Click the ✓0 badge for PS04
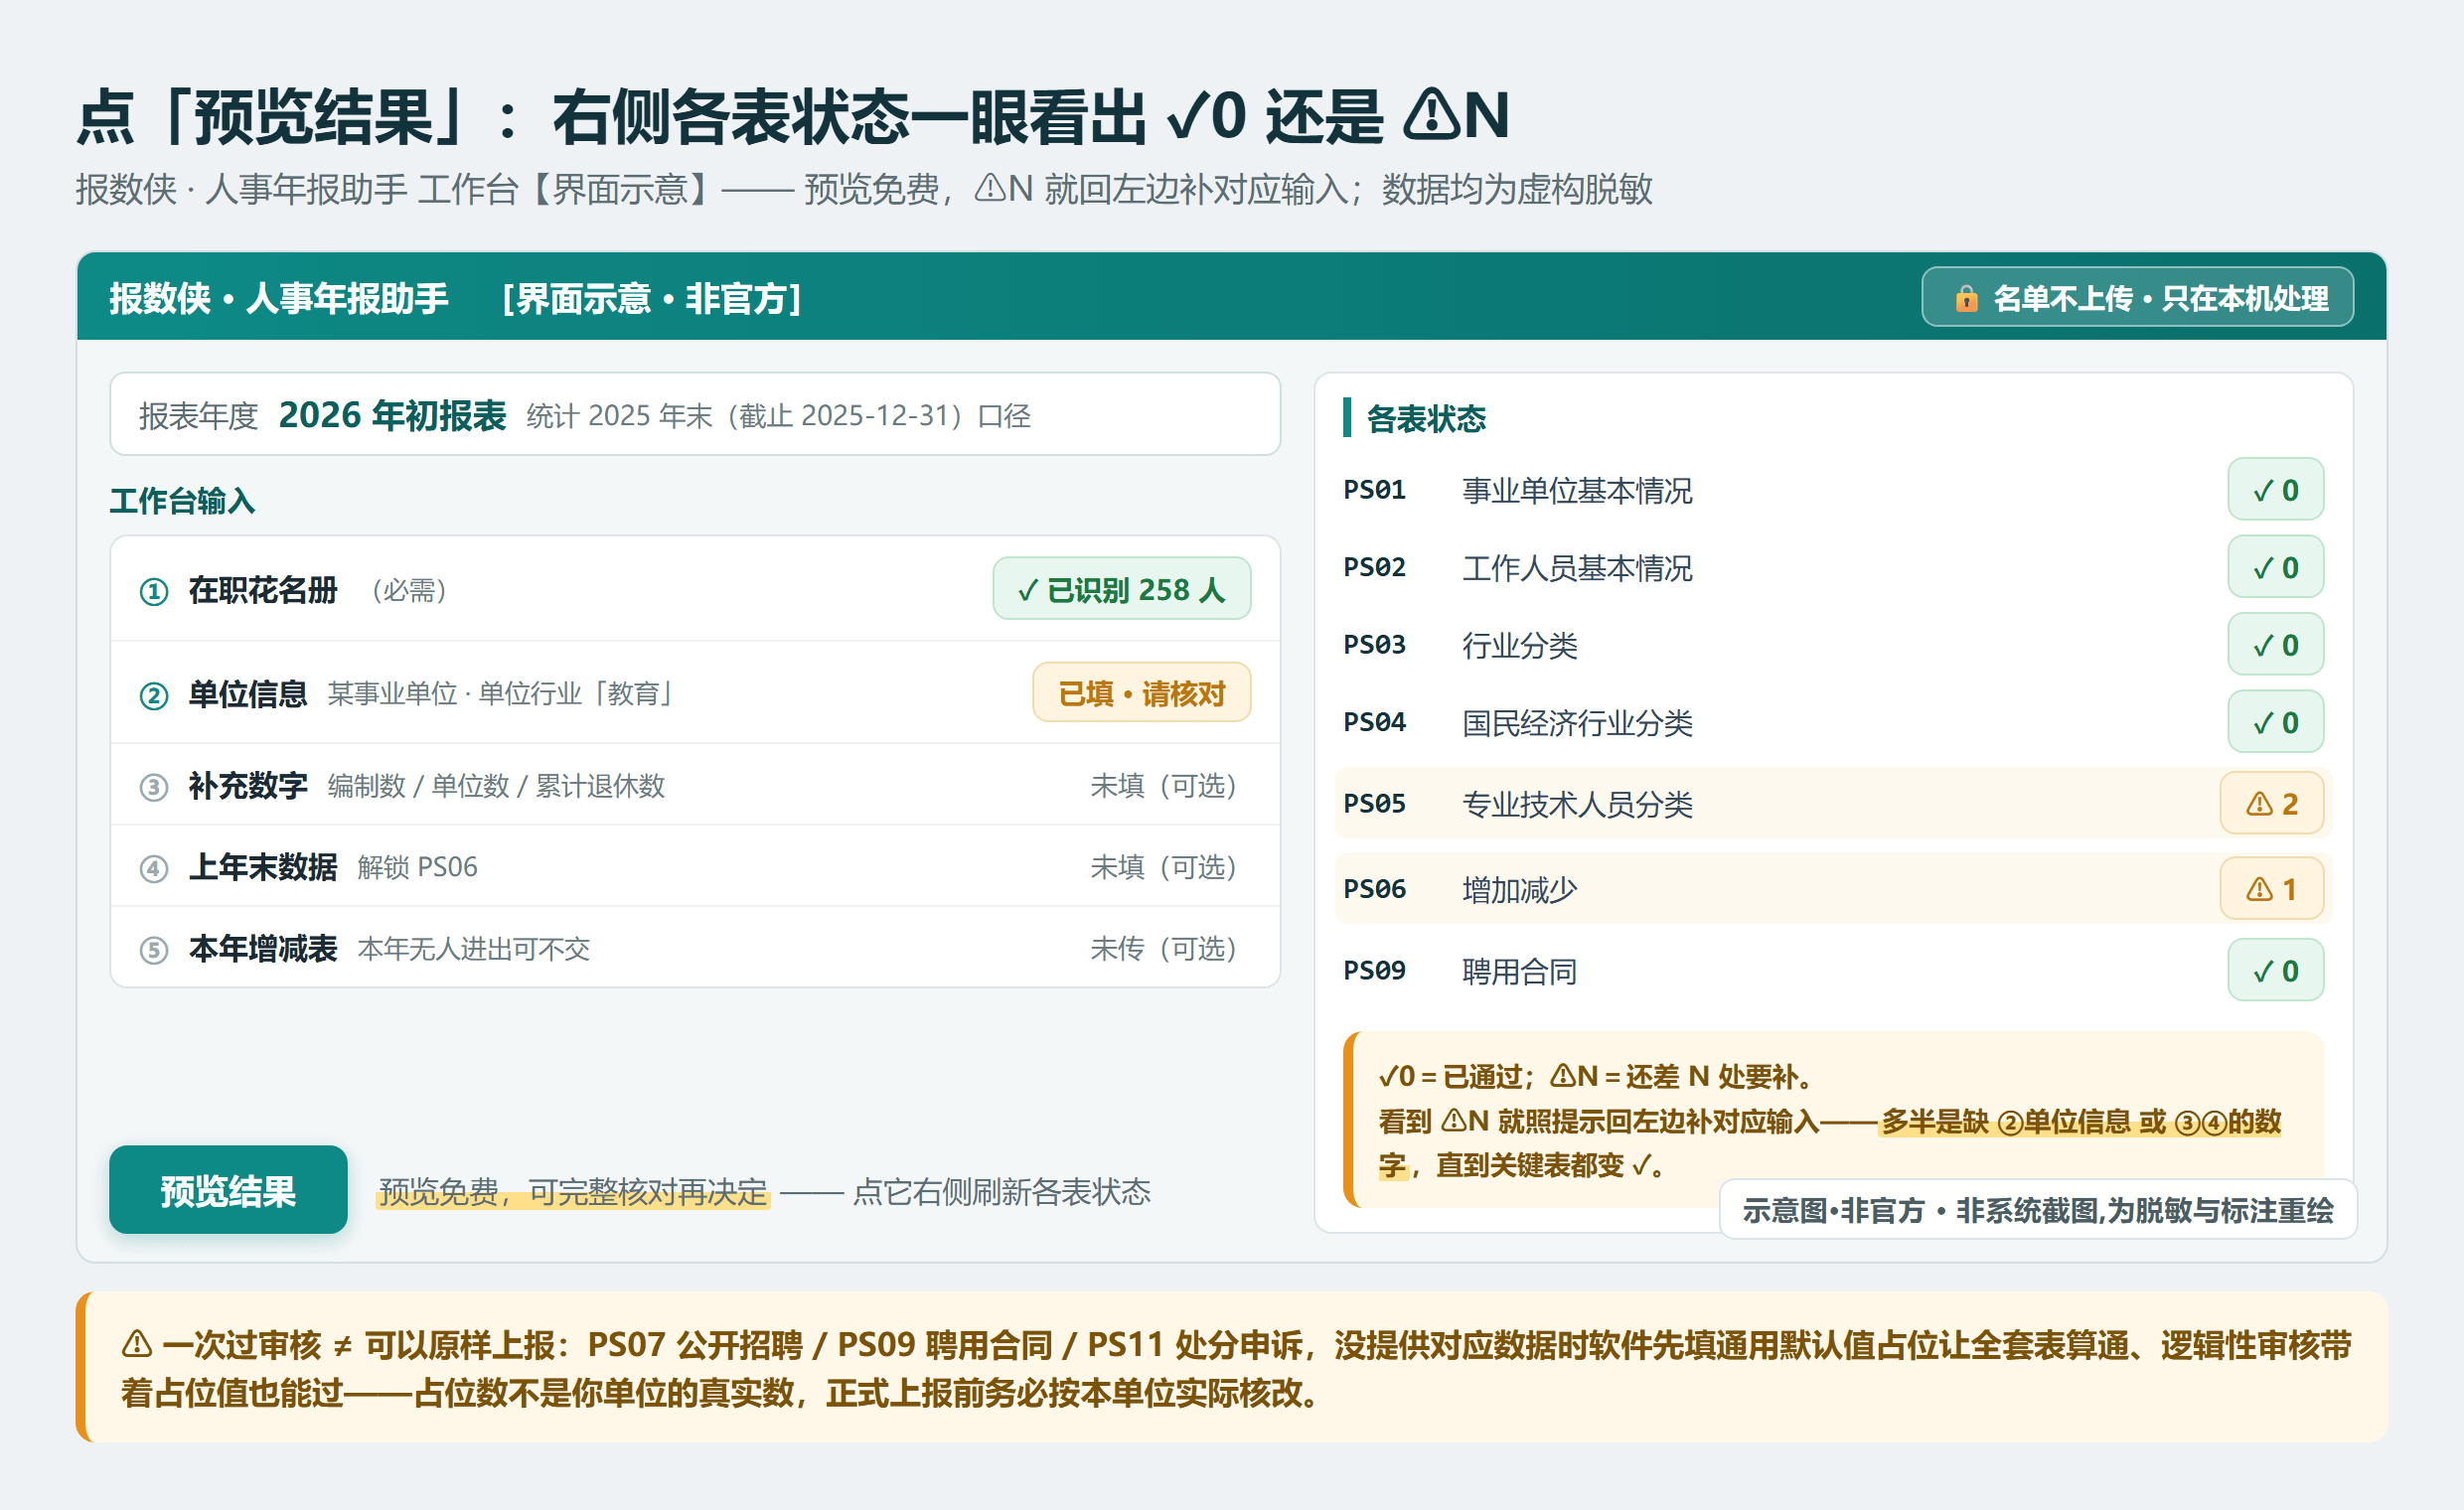Screen dimensions: 2464x1510 pos(2275,722)
